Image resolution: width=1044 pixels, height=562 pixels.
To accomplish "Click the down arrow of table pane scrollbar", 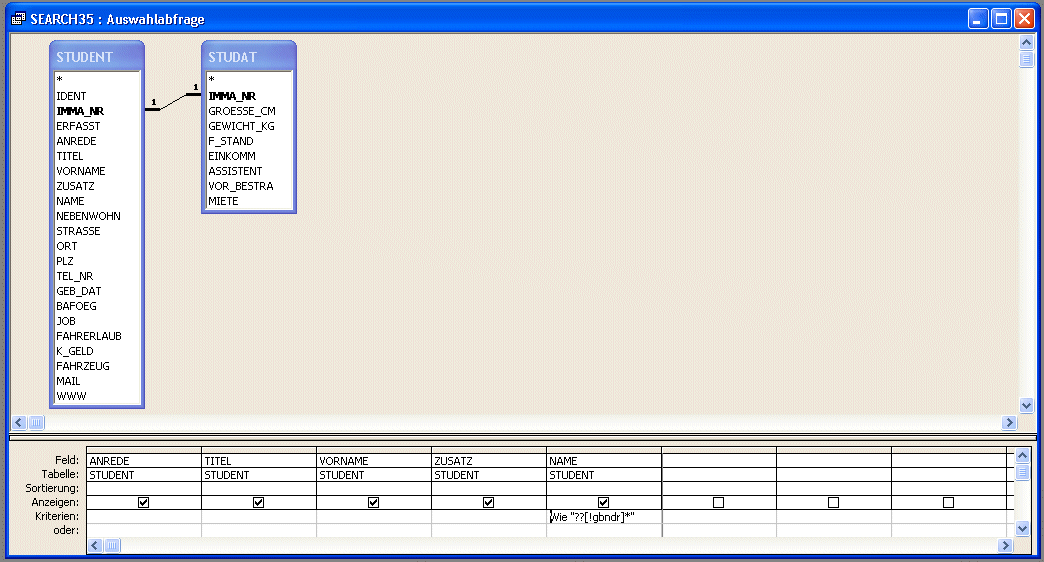I will [x=1026, y=406].
